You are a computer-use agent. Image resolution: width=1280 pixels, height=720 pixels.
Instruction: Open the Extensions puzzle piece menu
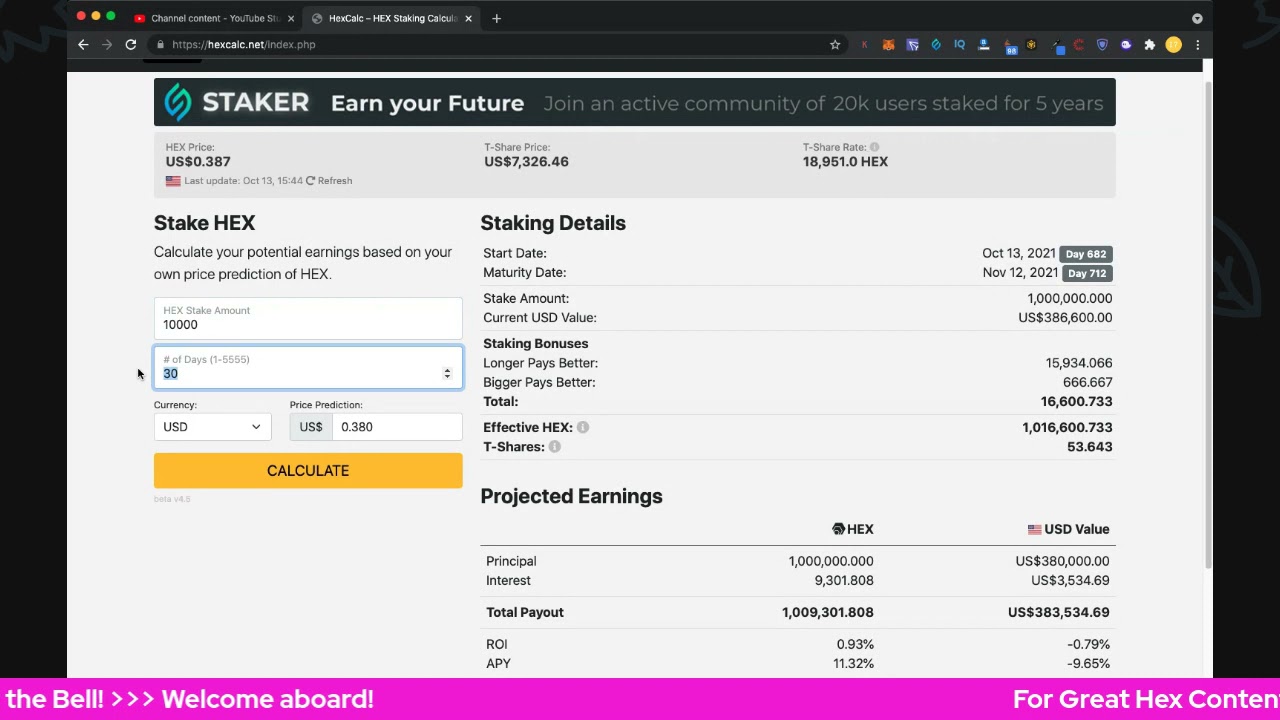click(x=1150, y=44)
